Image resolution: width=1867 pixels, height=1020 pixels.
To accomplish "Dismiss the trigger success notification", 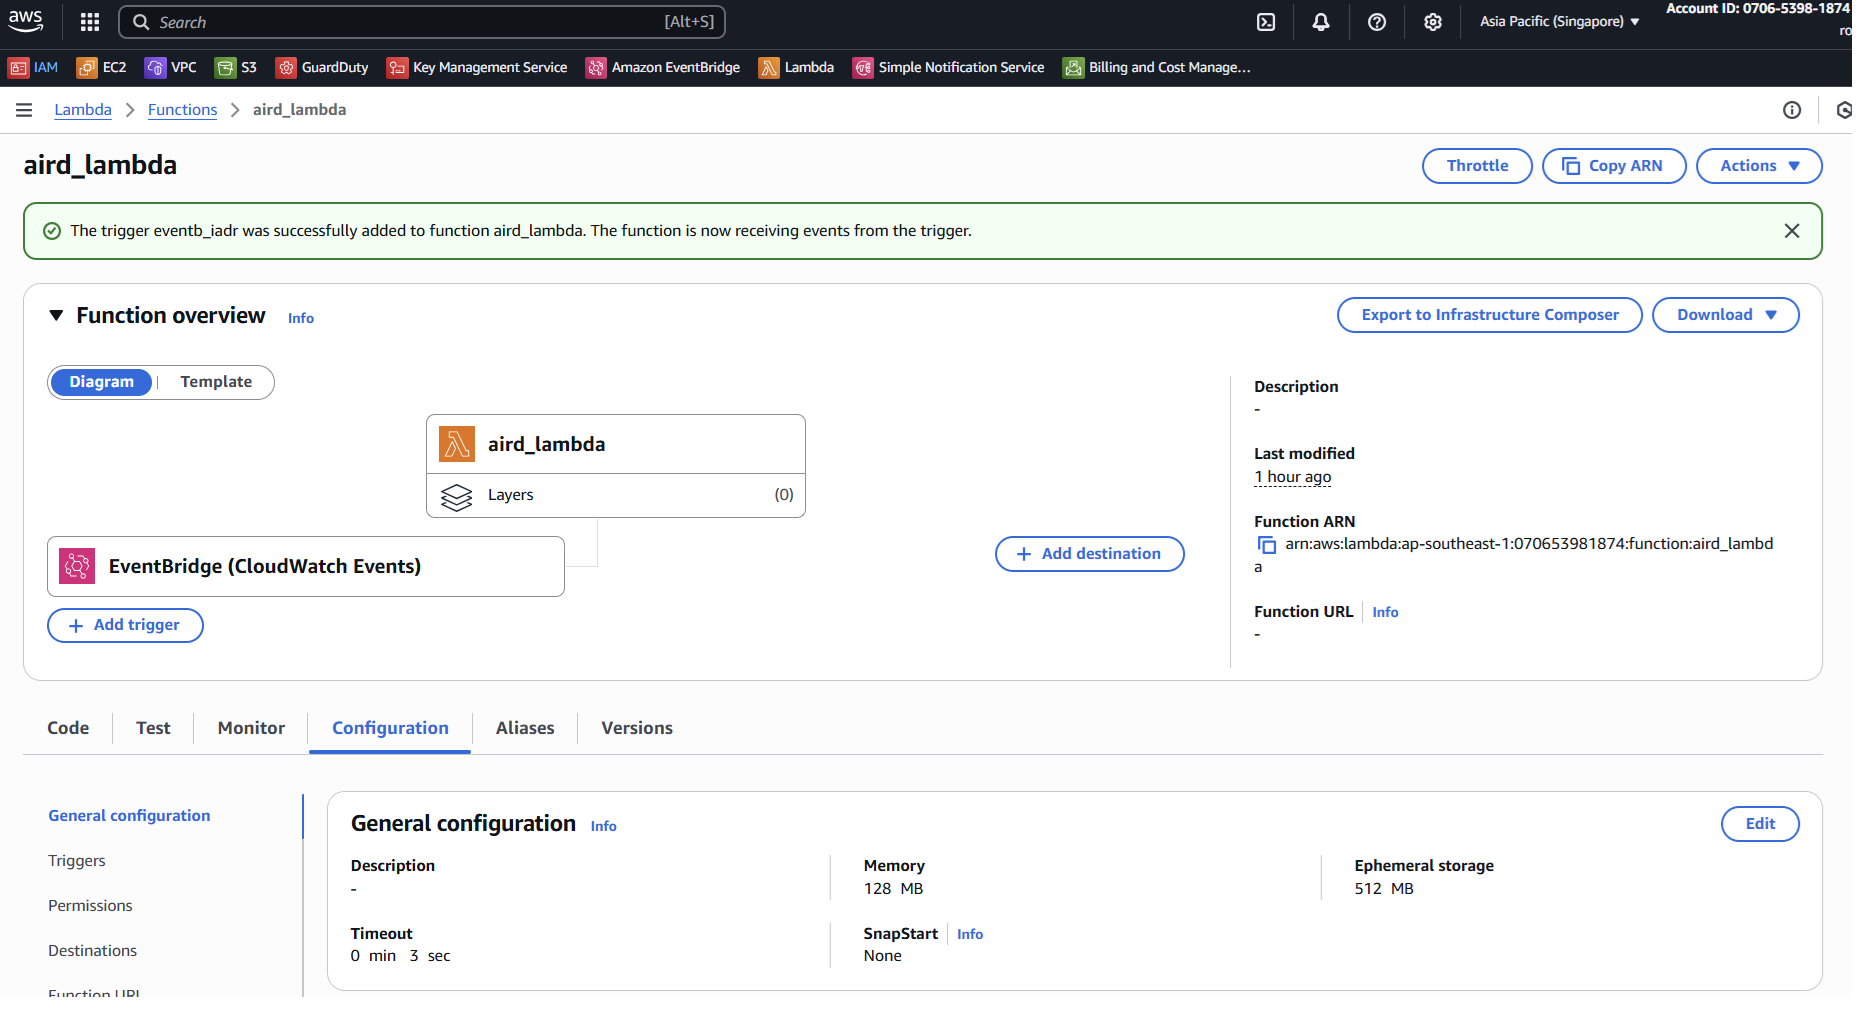I will pos(1792,231).
